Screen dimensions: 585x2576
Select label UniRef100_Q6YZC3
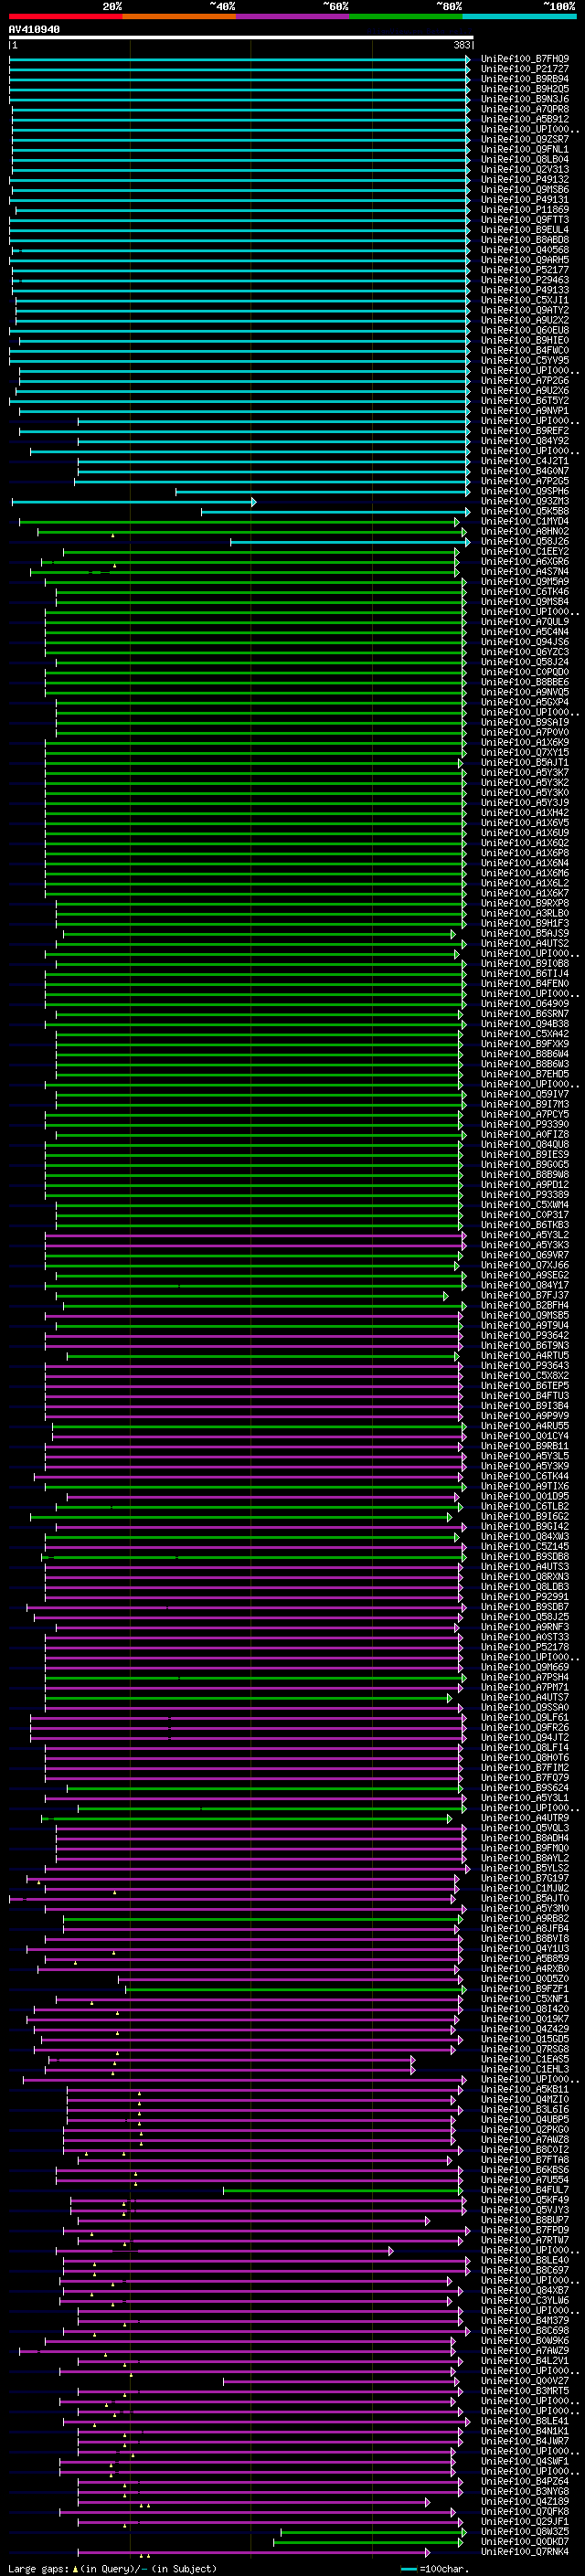coord(524,652)
